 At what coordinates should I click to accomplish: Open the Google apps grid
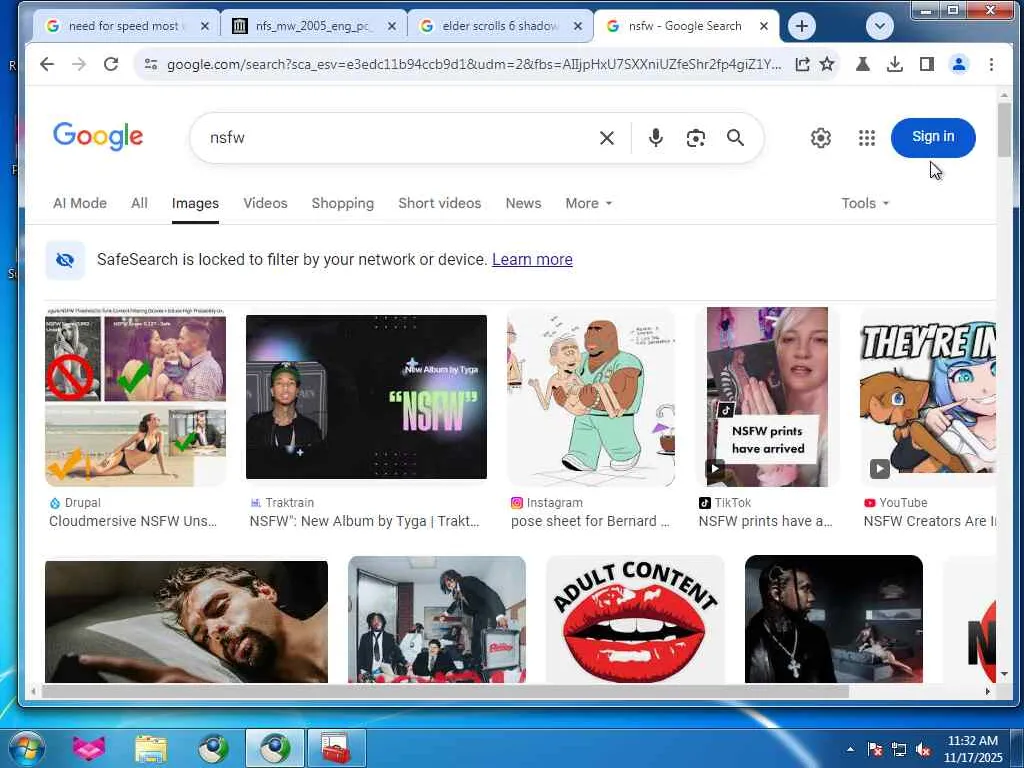click(x=867, y=138)
